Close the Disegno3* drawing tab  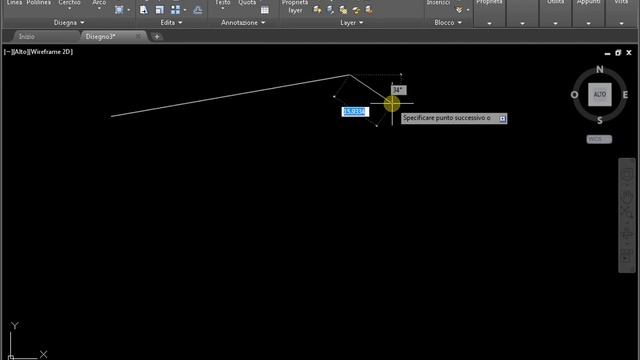[x=138, y=37]
